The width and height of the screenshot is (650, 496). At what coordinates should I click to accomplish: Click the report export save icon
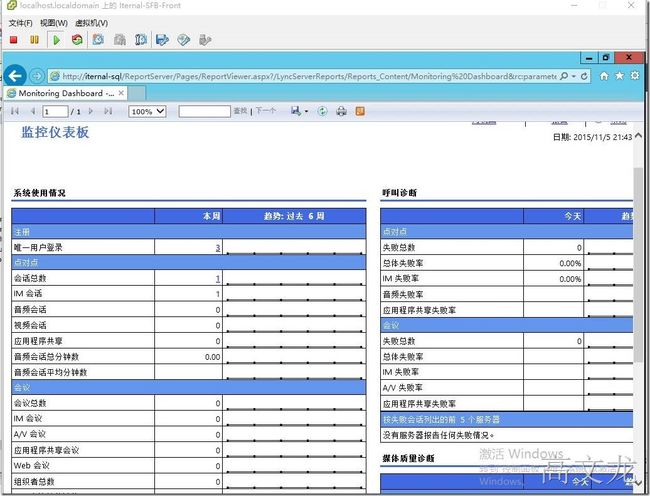[x=296, y=111]
